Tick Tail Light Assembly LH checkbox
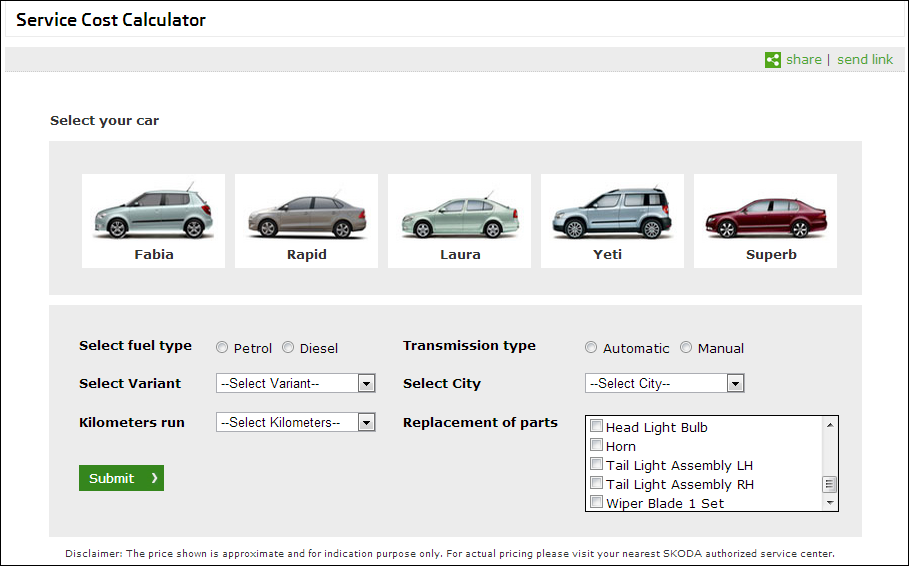Screen dimensions: 909x566 pyautogui.click(x=597, y=464)
